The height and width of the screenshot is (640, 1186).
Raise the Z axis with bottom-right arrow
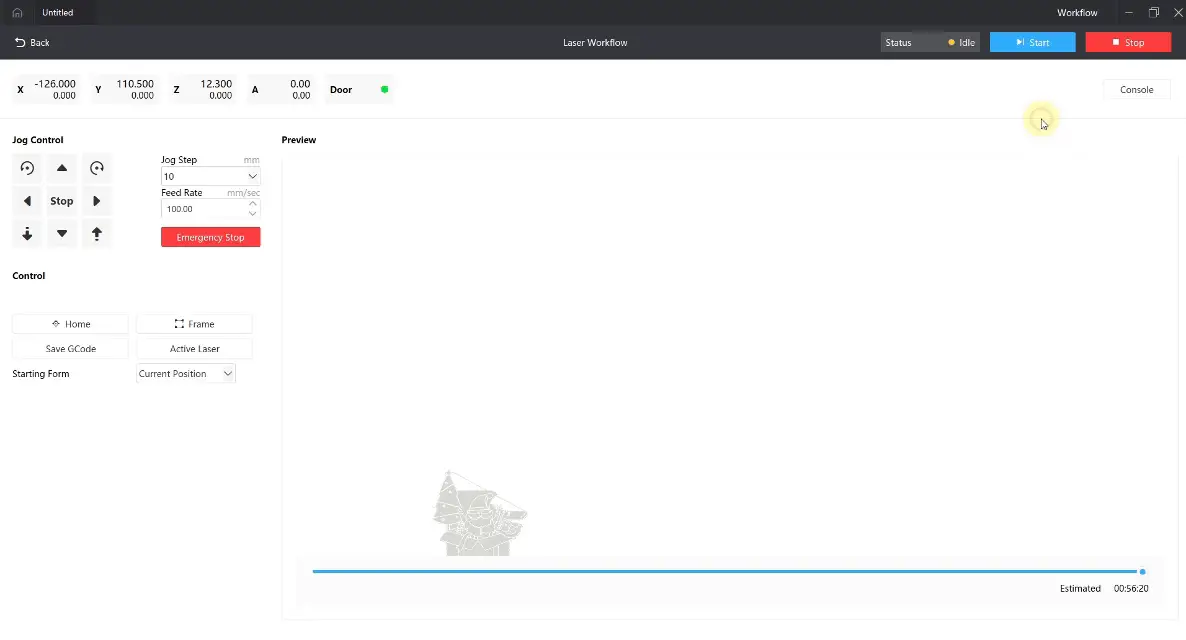[x=97, y=234]
